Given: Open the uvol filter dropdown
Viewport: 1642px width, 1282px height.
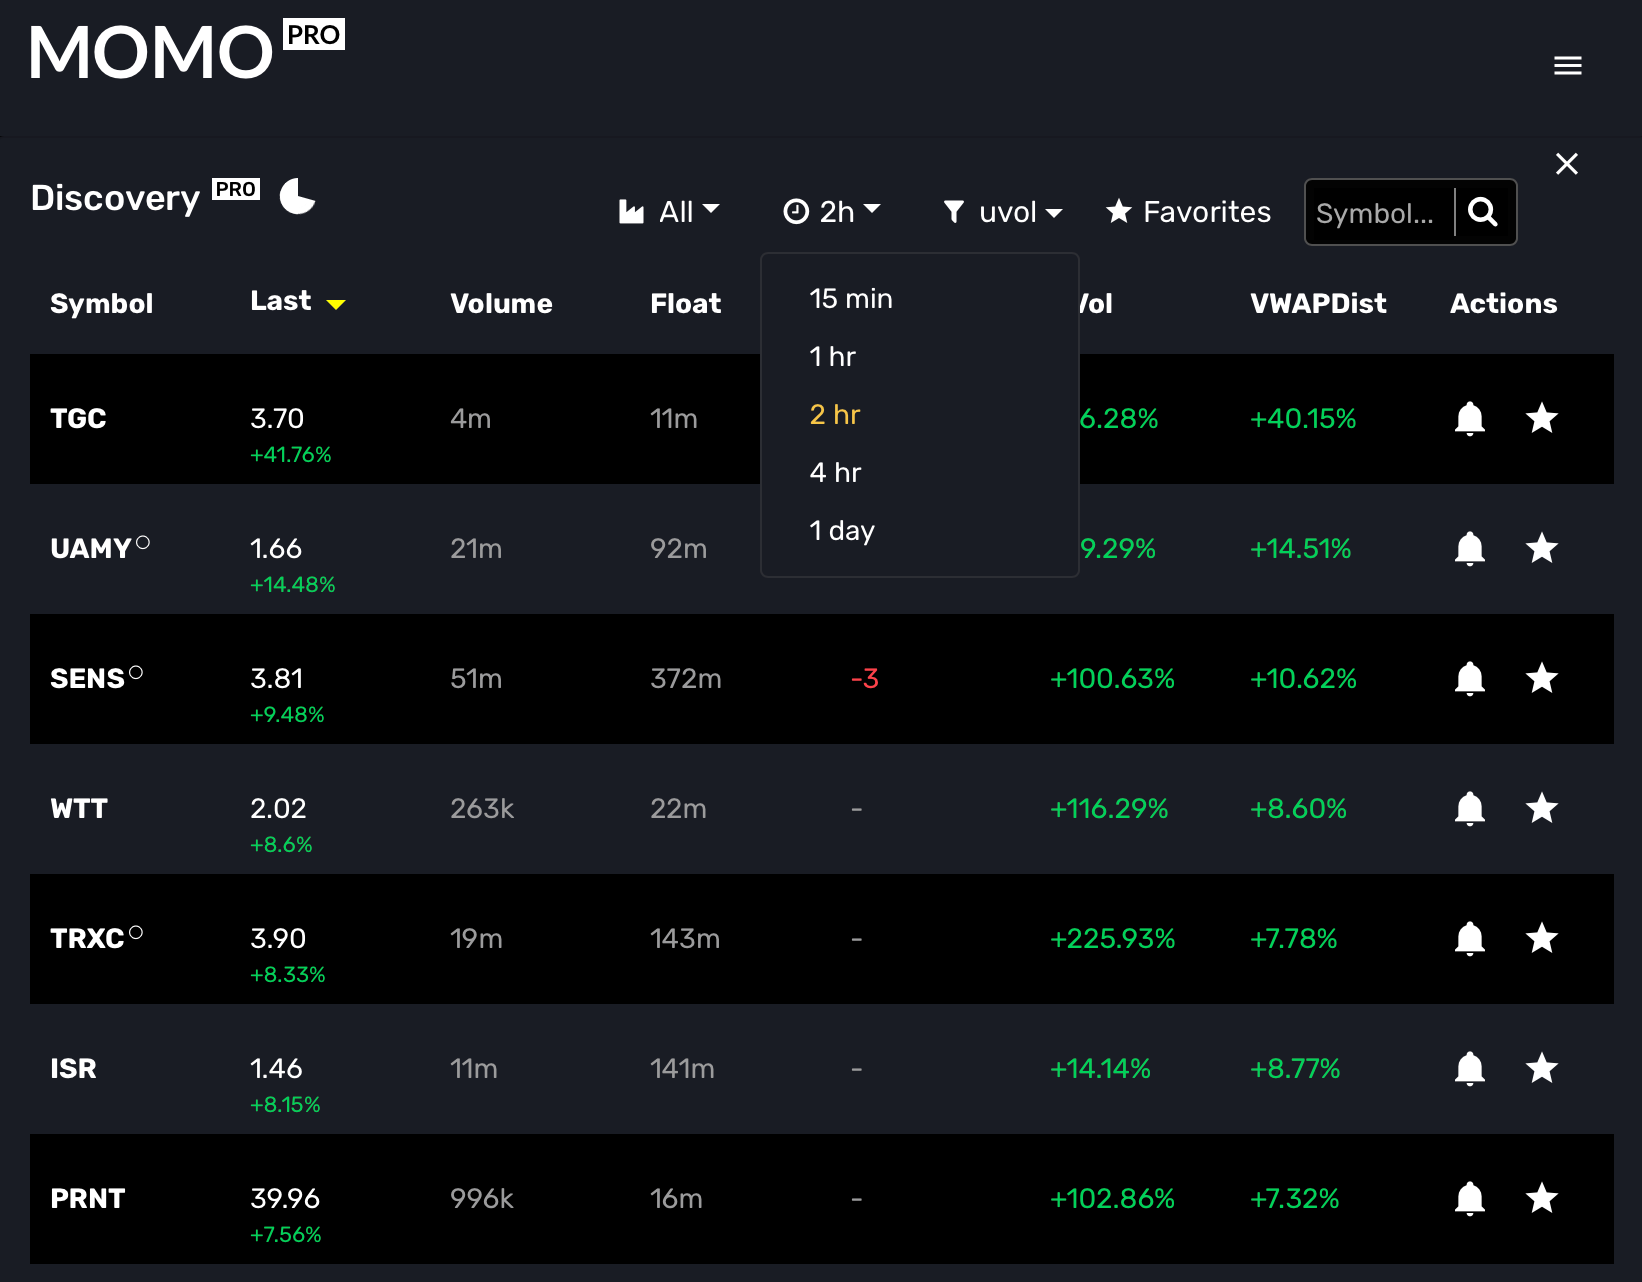Looking at the screenshot, I should tap(1002, 212).
